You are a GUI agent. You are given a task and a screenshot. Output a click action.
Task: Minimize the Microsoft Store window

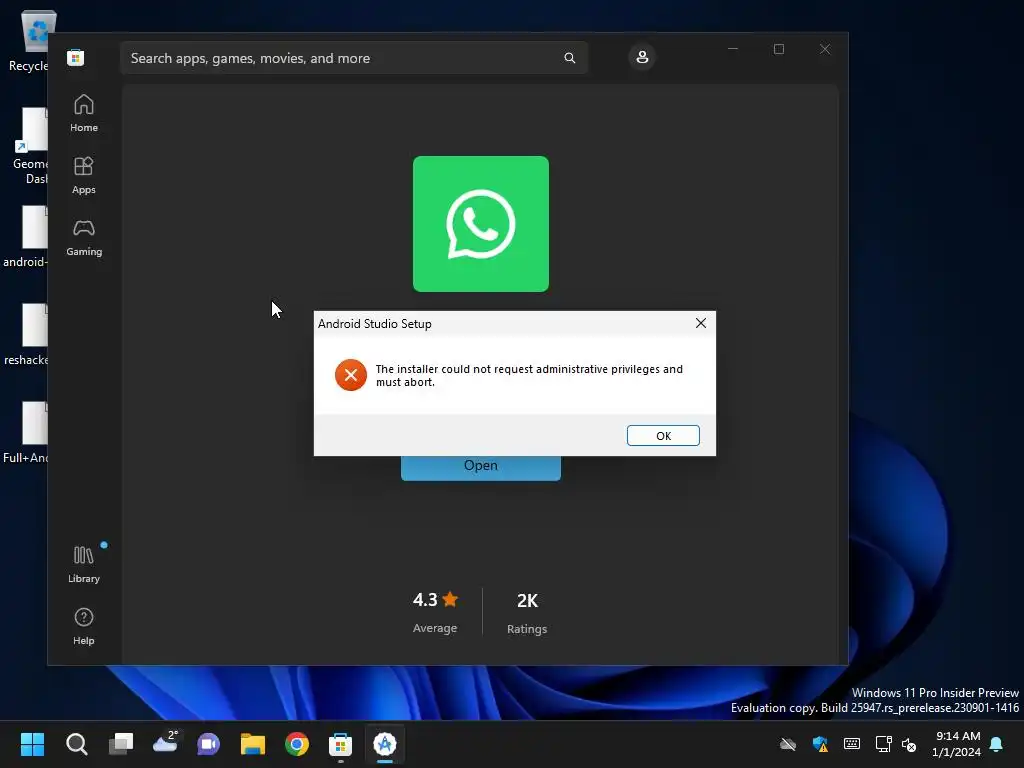733,49
